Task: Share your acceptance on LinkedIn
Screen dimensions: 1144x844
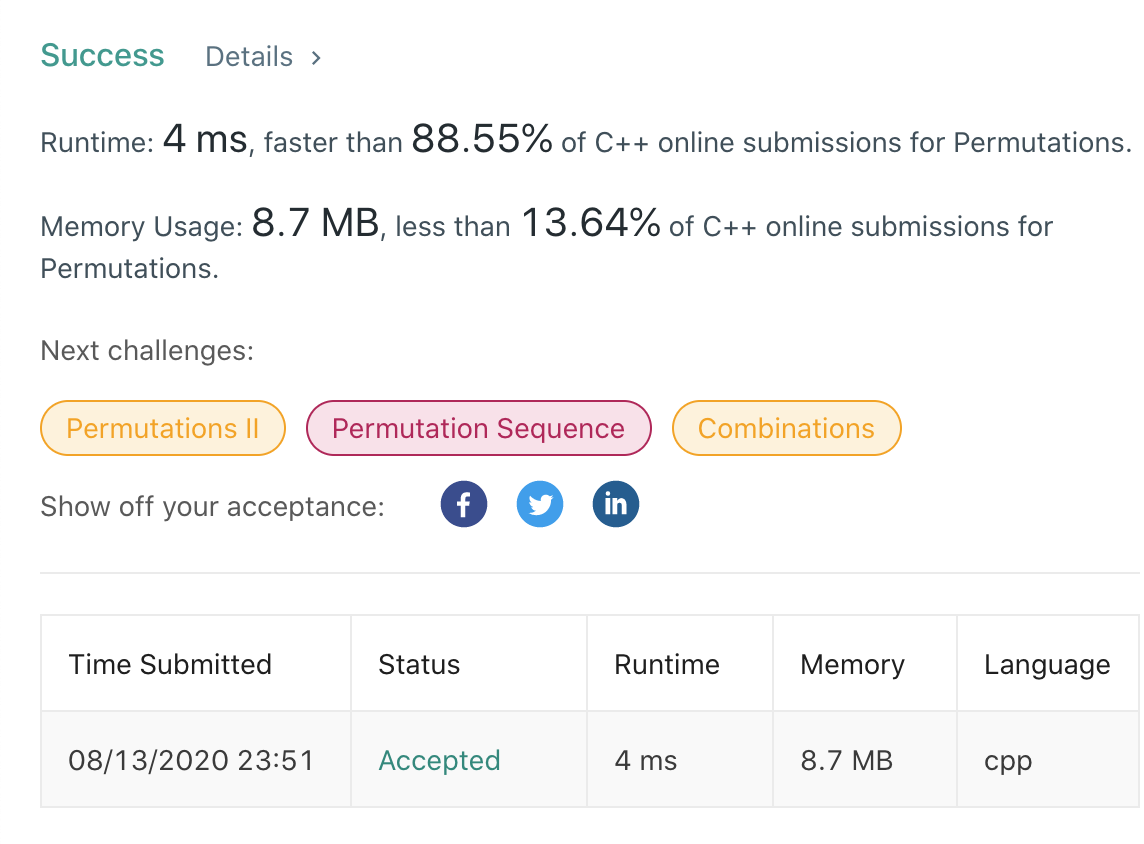Action: (x=616, y=504)
